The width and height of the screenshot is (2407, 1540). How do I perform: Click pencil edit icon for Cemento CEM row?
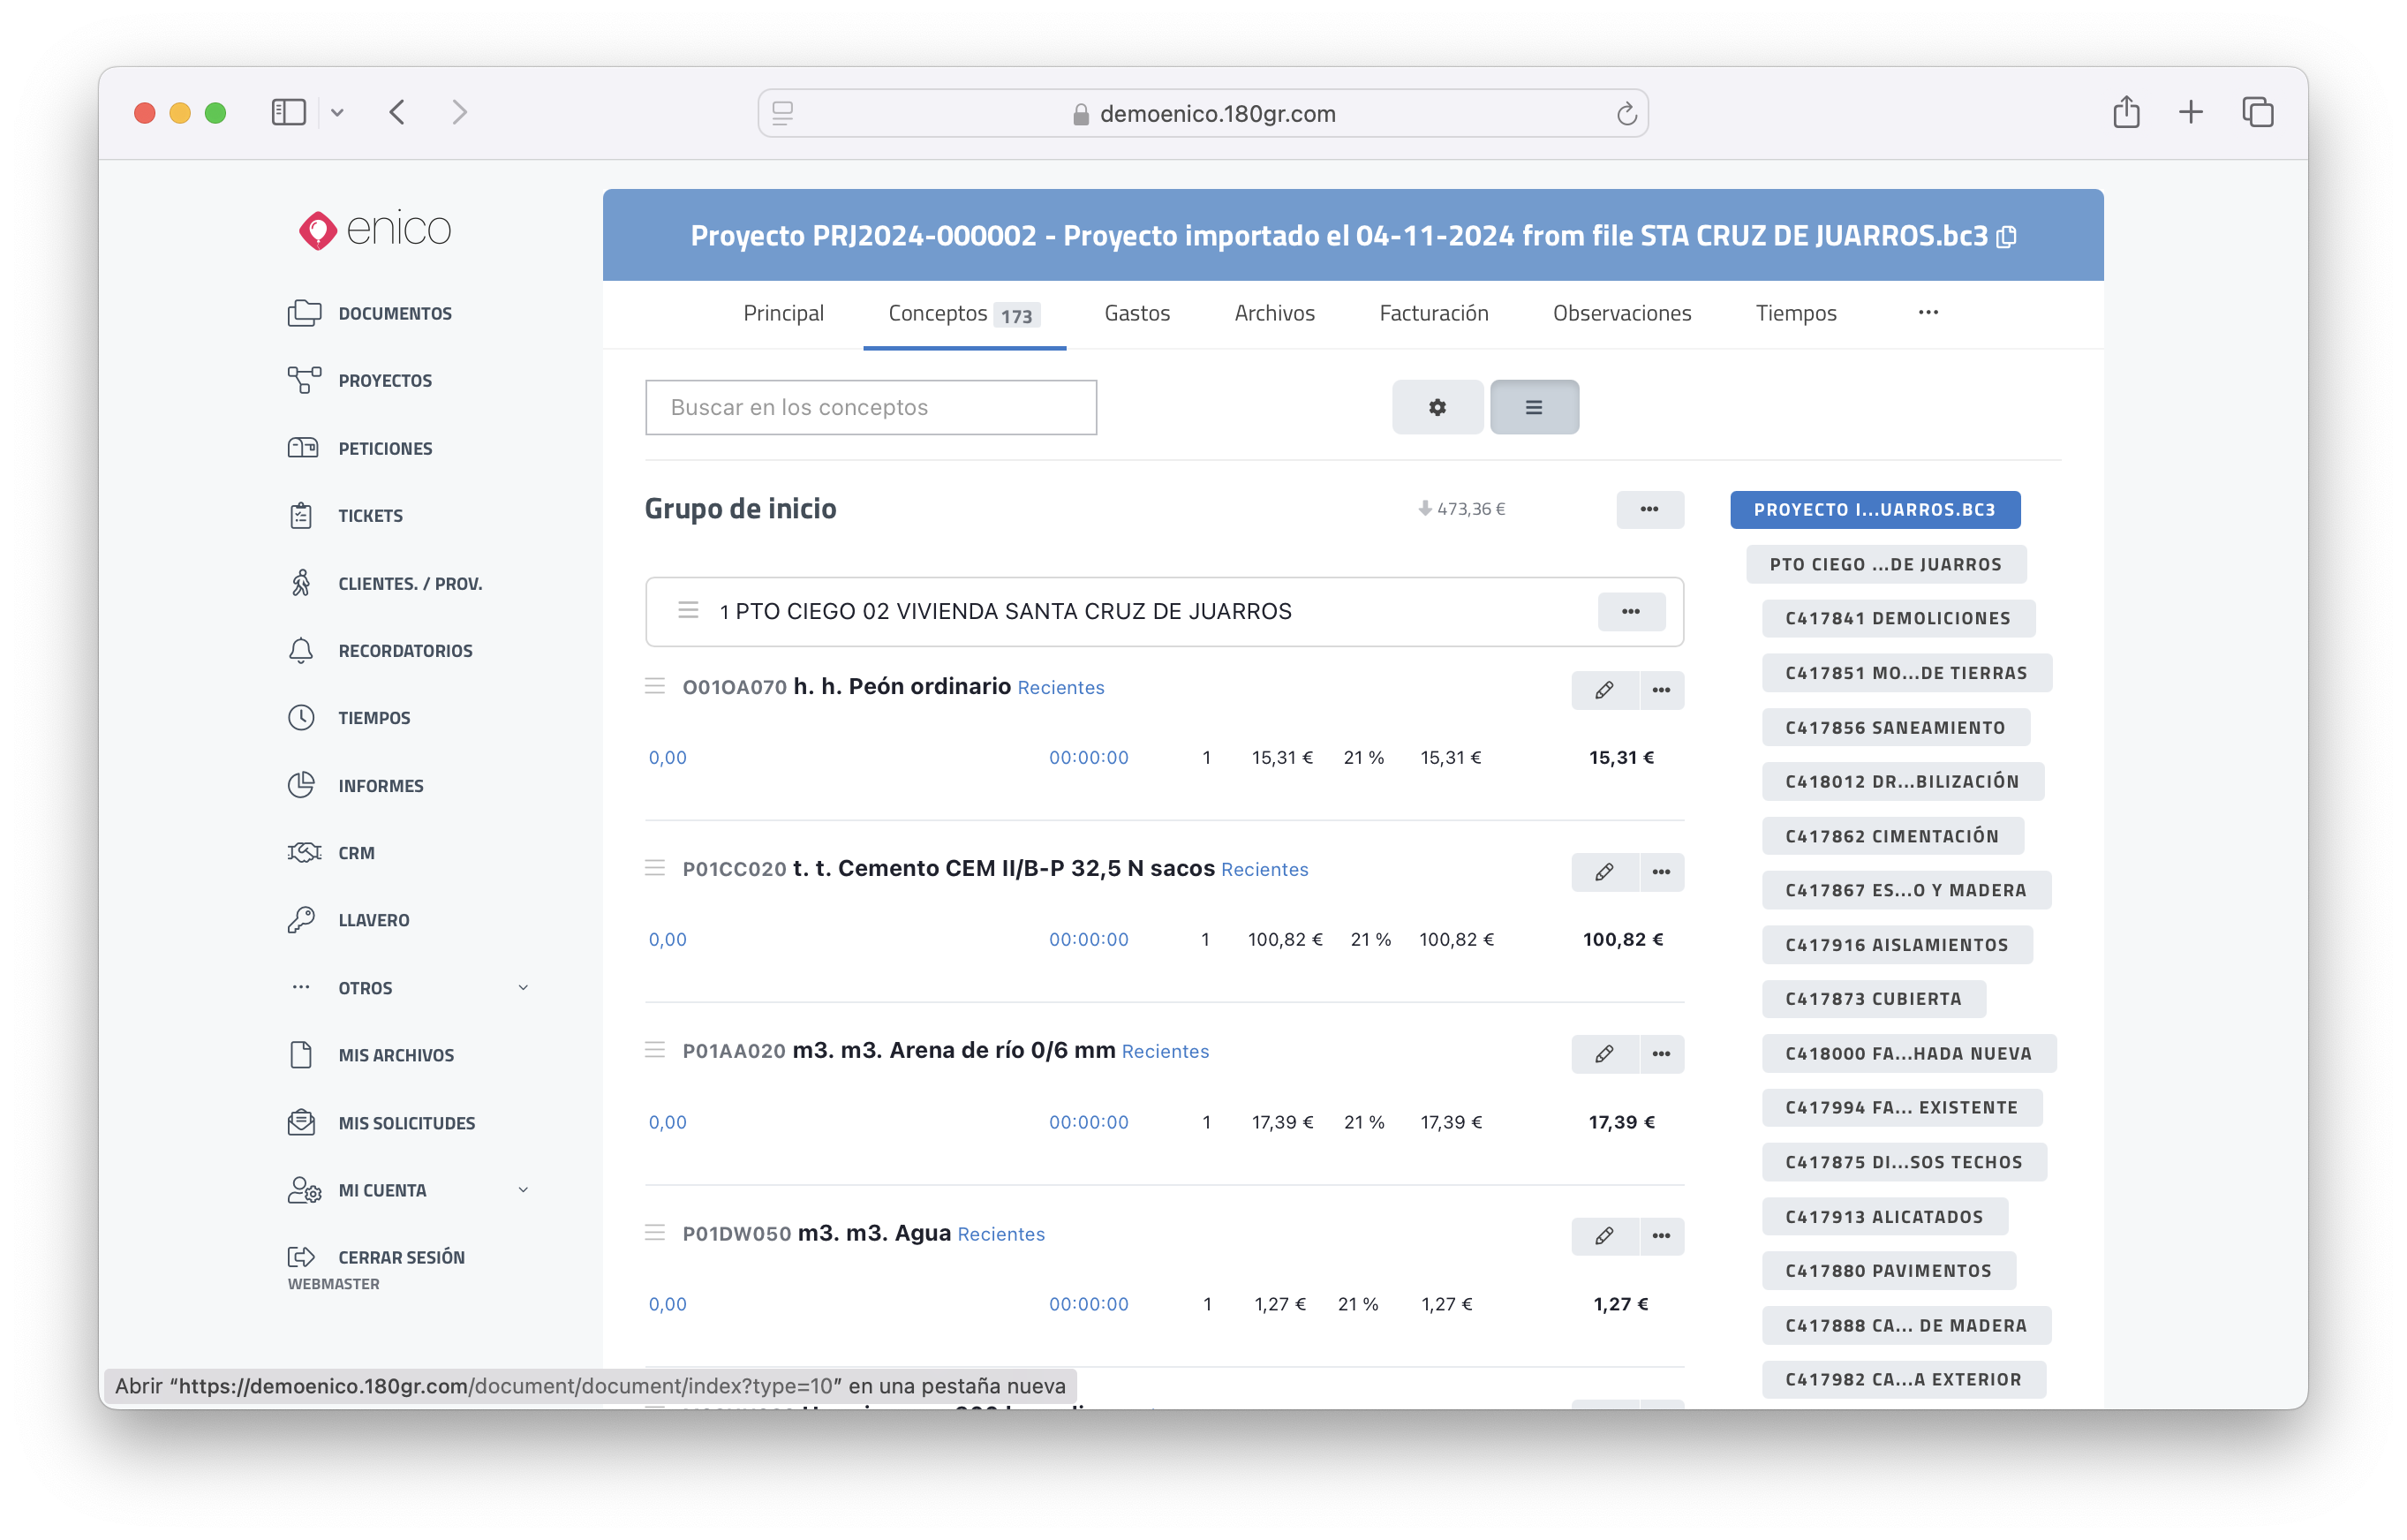pyautogui.click(x=1604, y=872)
